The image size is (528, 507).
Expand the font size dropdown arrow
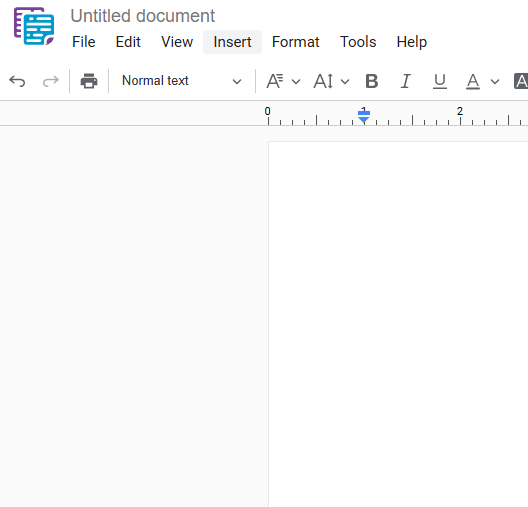click(345, 81)
